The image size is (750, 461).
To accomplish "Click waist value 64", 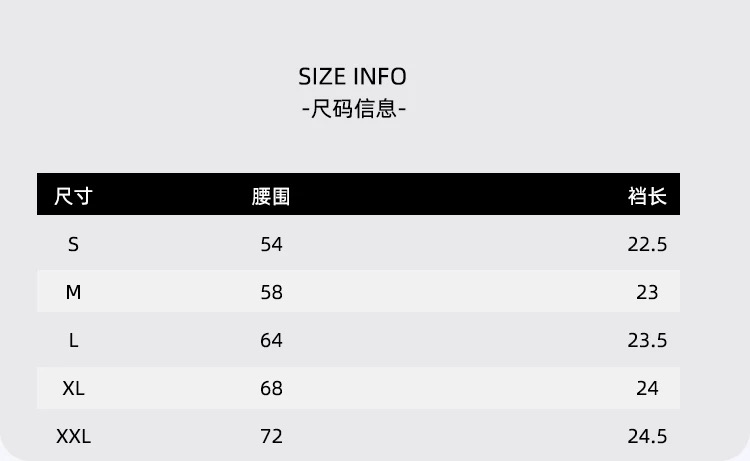I will tap(271, 340).
